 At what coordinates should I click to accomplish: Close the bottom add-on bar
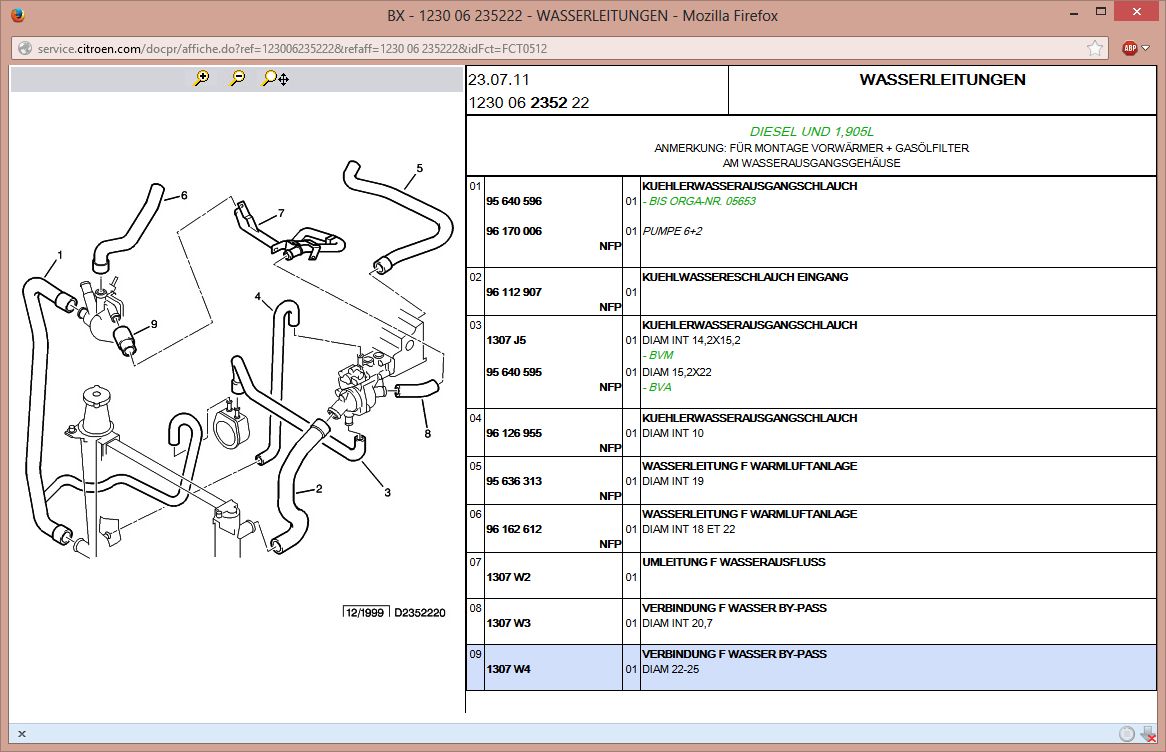22,734
